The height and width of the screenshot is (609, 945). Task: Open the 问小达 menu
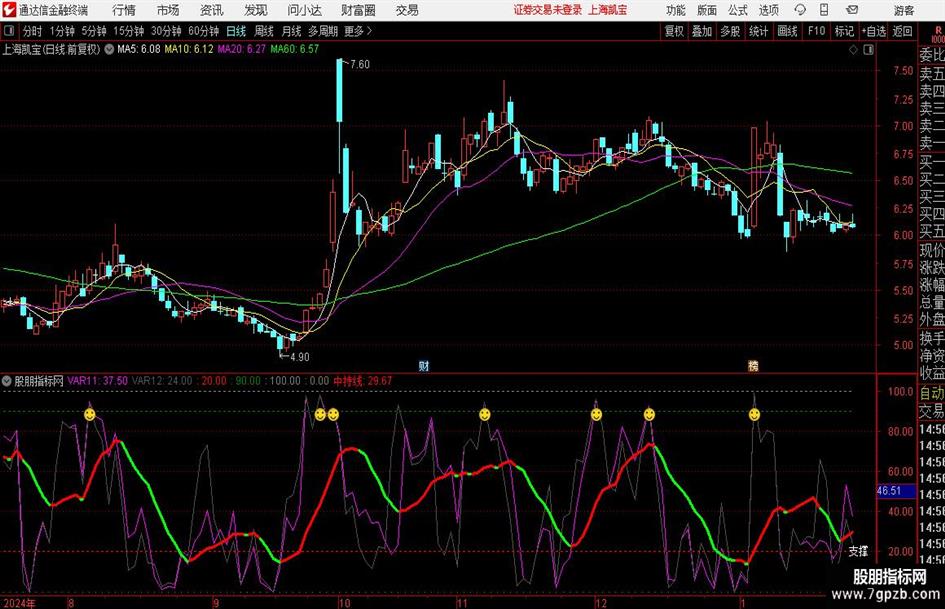[304, 10]
